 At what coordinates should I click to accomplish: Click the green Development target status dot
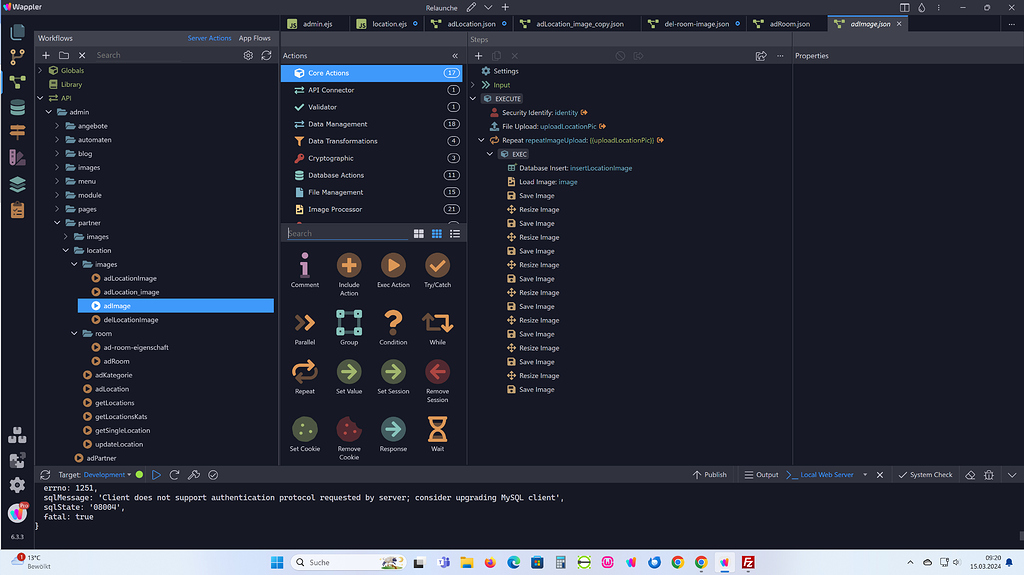tap(139, 475)
